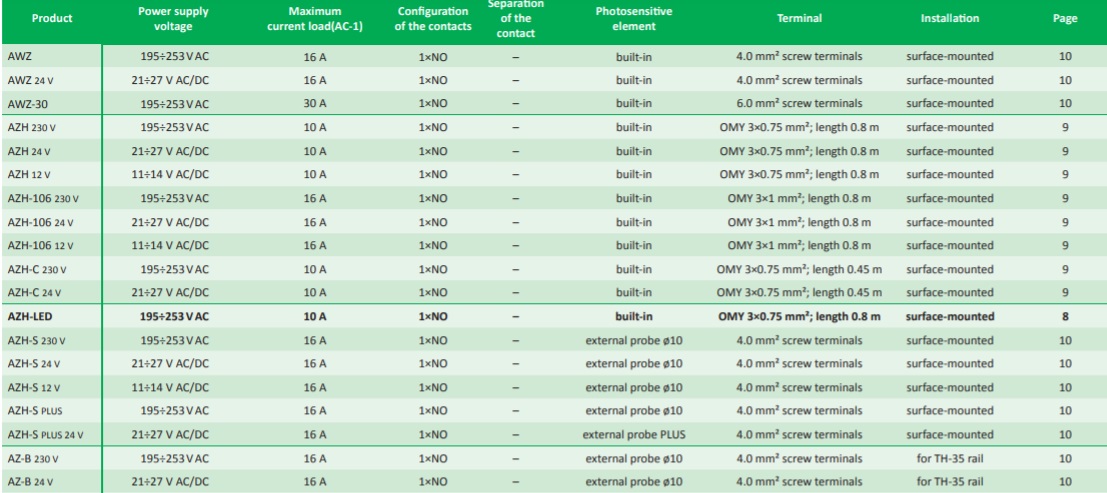Select the AZH 12 V product name
Screen dimensions: 1107x493
pyautogui.click(x=29, y=174)
